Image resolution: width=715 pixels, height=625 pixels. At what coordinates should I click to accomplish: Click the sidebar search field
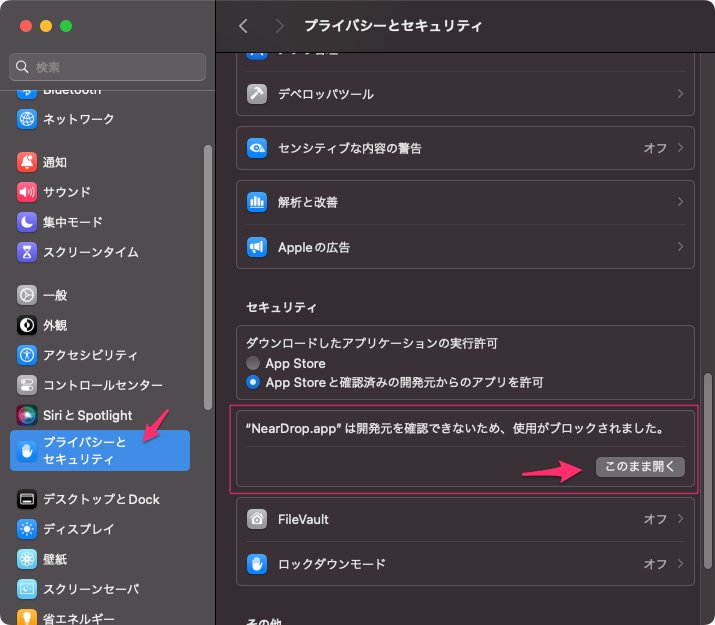108,67
